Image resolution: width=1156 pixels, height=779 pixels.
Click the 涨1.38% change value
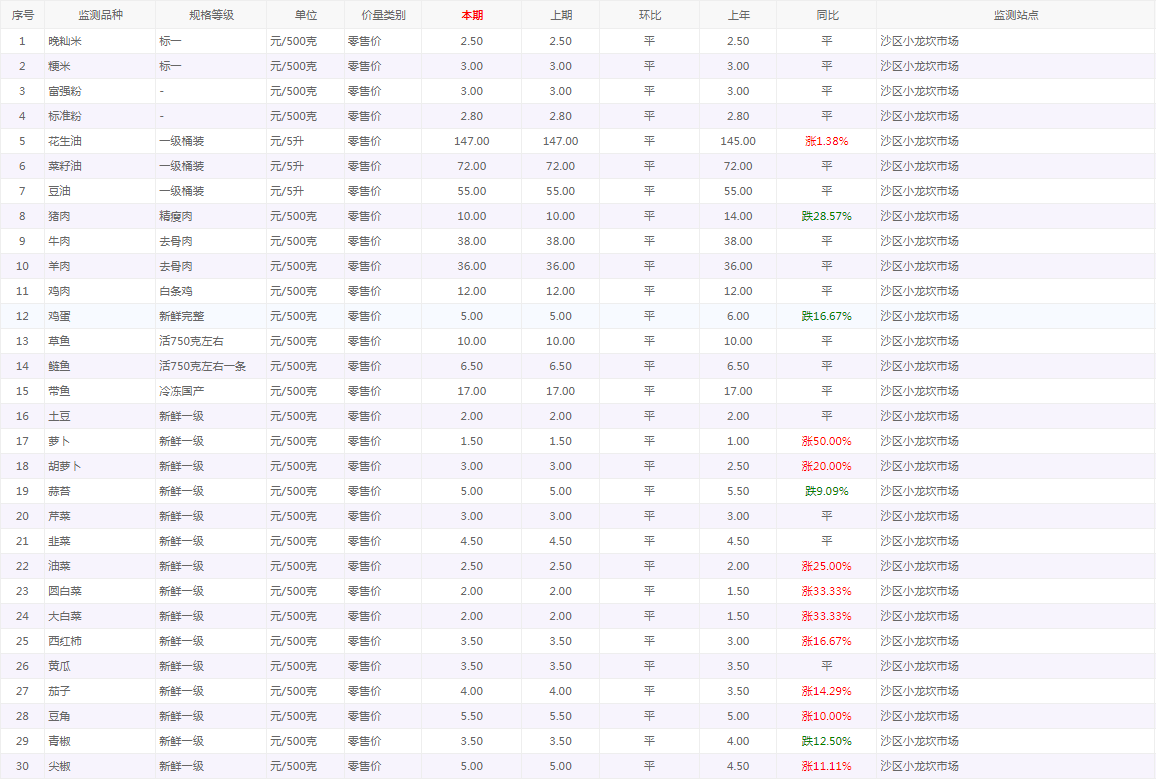[x=826, y=141]
